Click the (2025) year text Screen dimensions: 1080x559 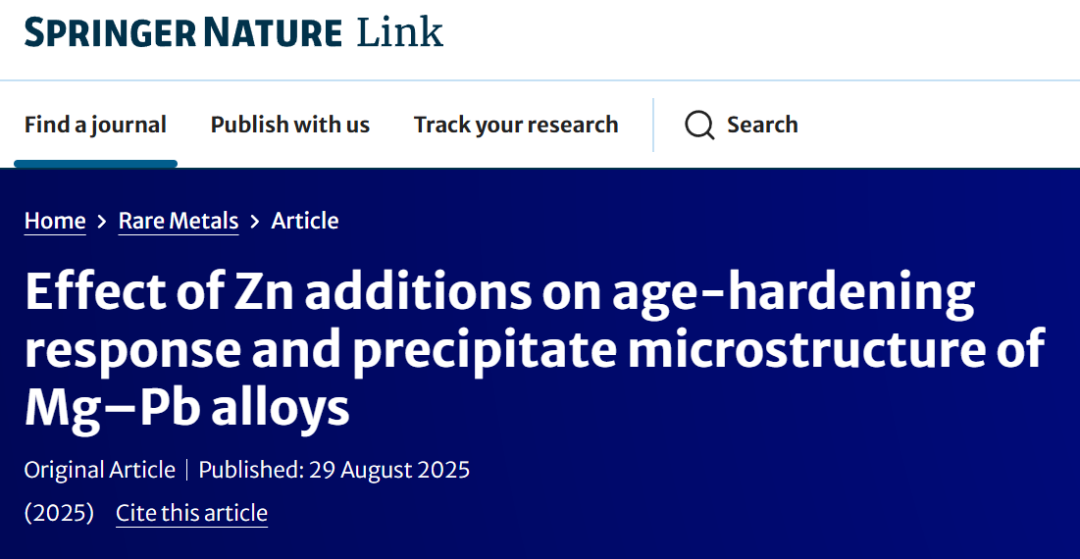tap(59, 513)
